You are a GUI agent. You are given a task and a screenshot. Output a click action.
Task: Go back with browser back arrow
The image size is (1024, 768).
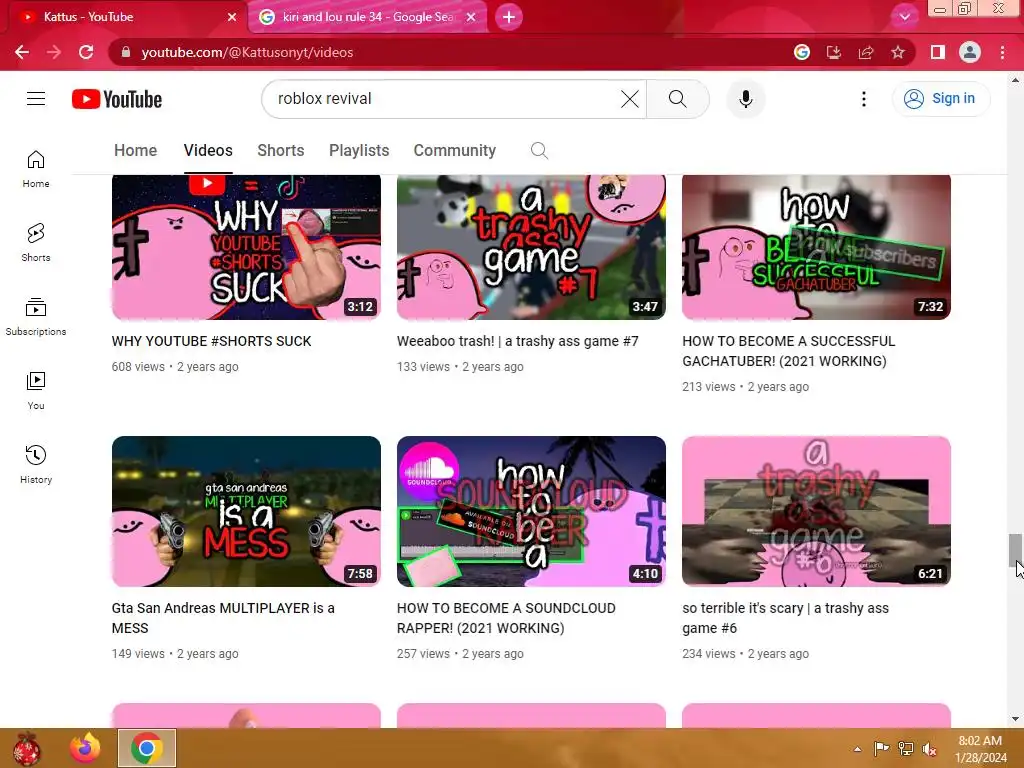coord(22,52)
